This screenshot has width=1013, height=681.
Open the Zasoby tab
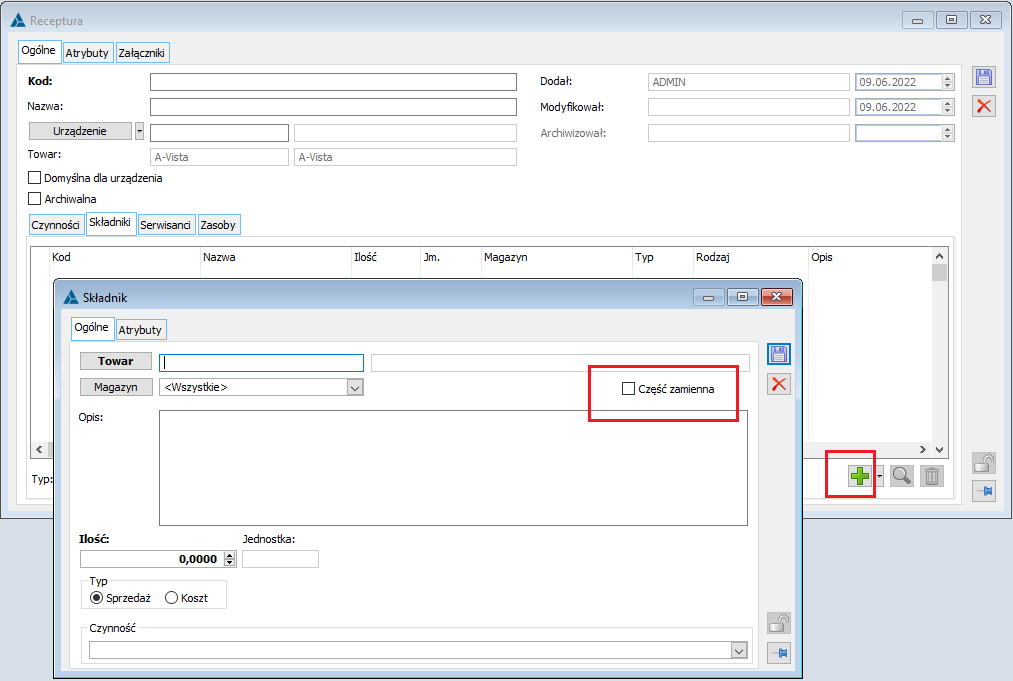click(x=218, y=225)
